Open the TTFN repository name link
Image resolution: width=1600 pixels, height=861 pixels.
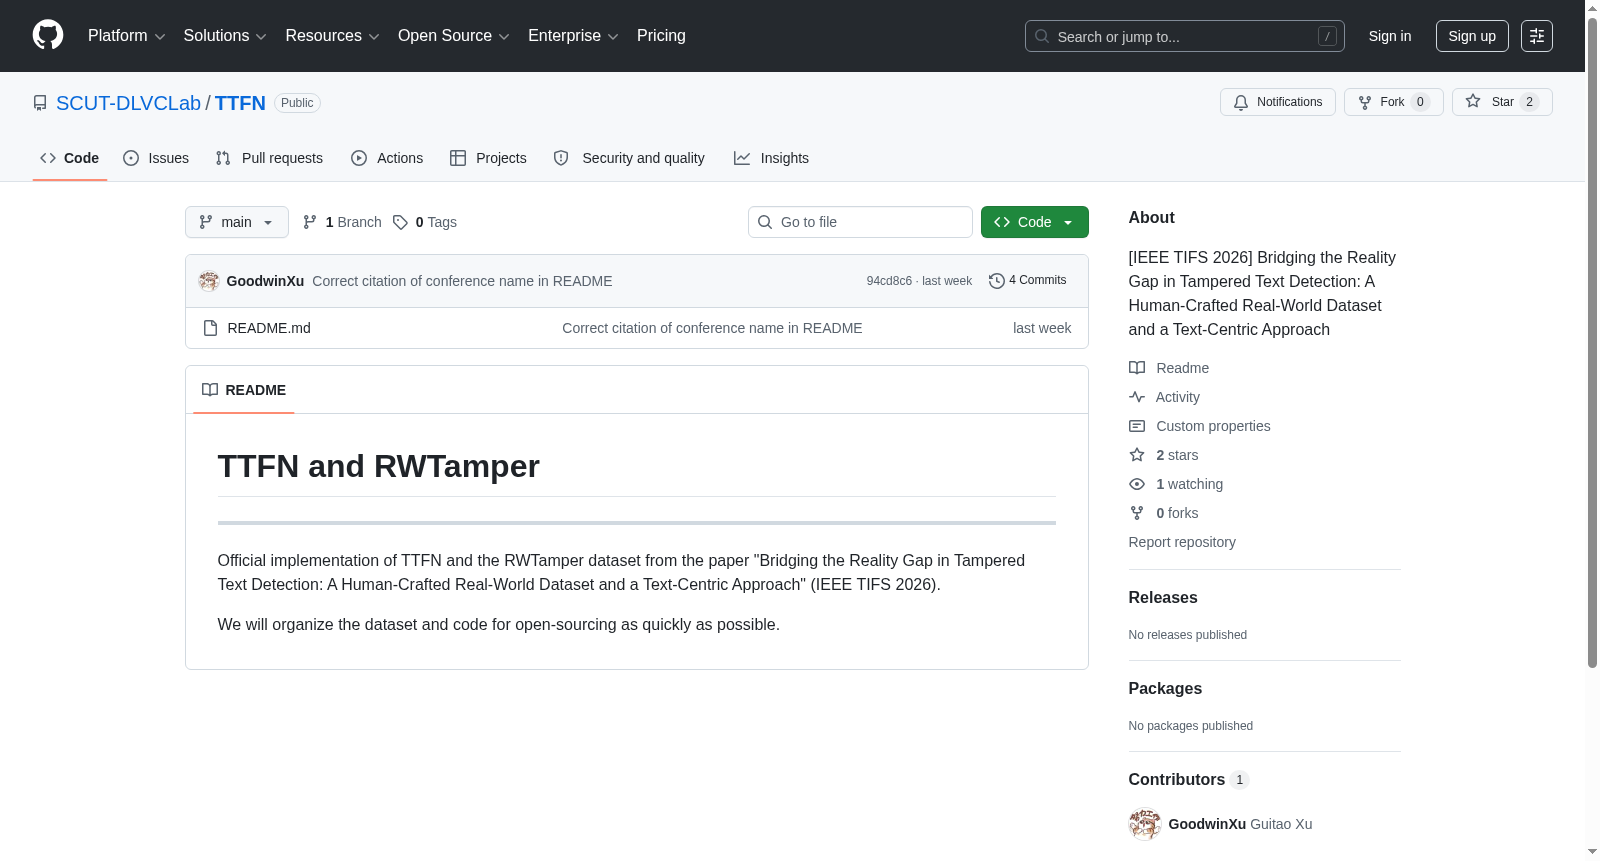tap(240, 103)
